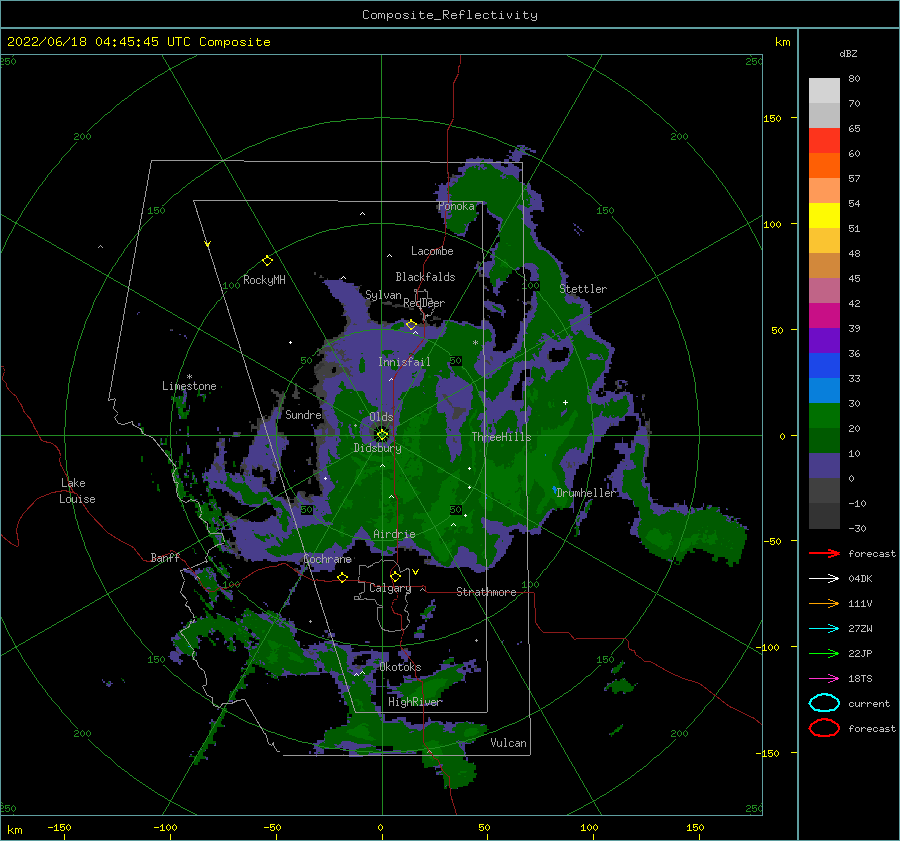
Task: Click the Lacombe city label
Action: point(432,251)
